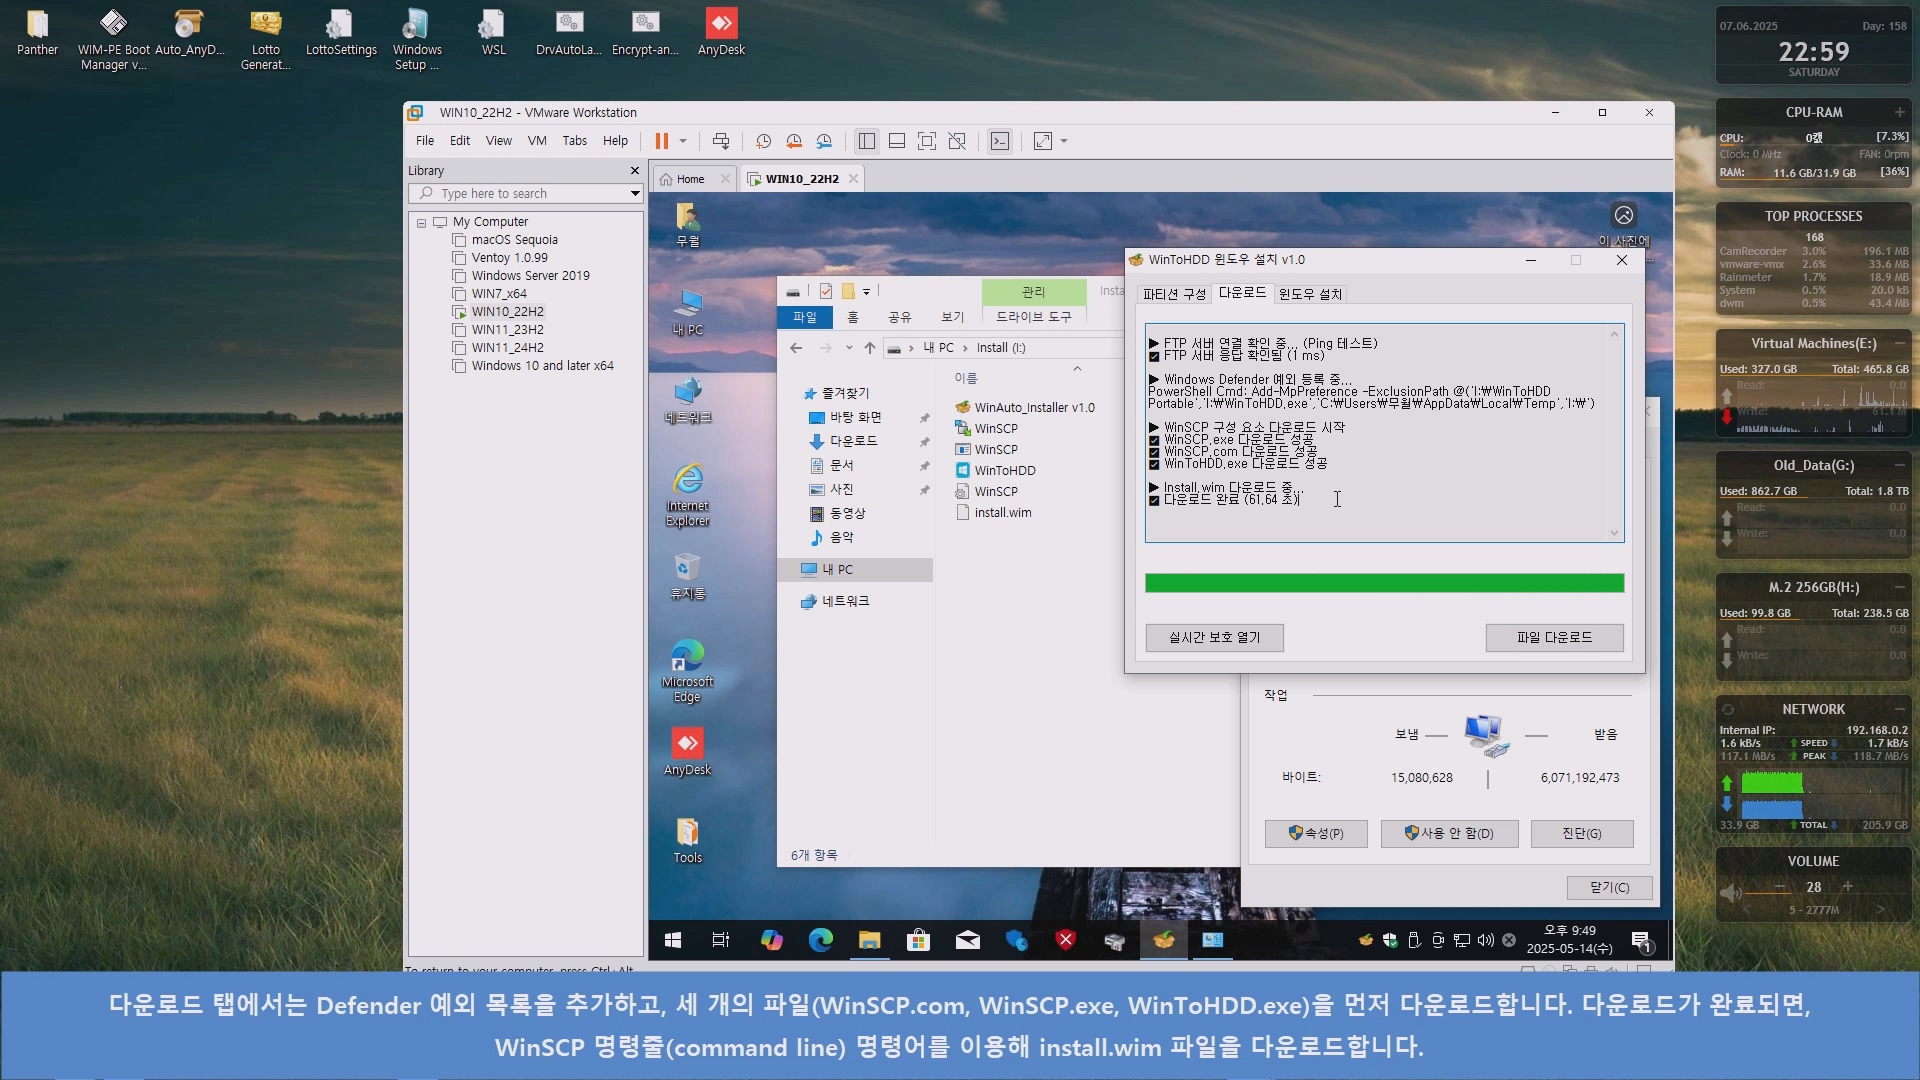Select WIN11_24H2 in the library
The height and width of the screenshot is (1080, 1920).
[x=507, y=348]
